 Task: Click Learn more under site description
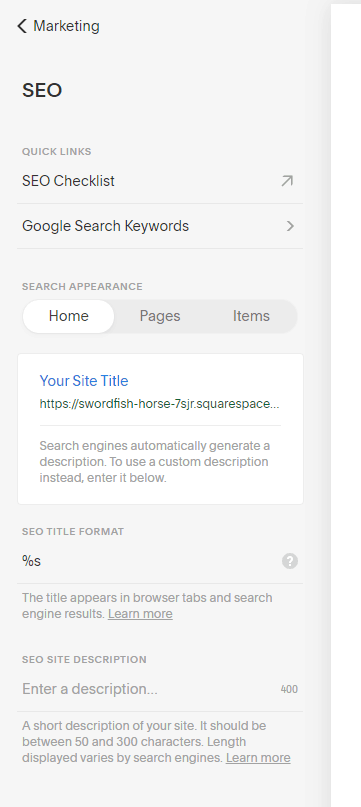click(x=258, y=758)
